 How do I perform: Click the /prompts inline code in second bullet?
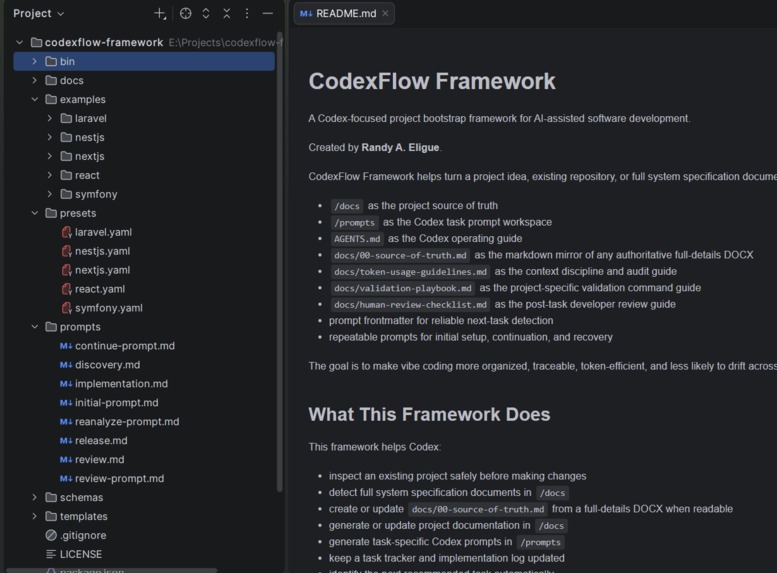point(354,223)
